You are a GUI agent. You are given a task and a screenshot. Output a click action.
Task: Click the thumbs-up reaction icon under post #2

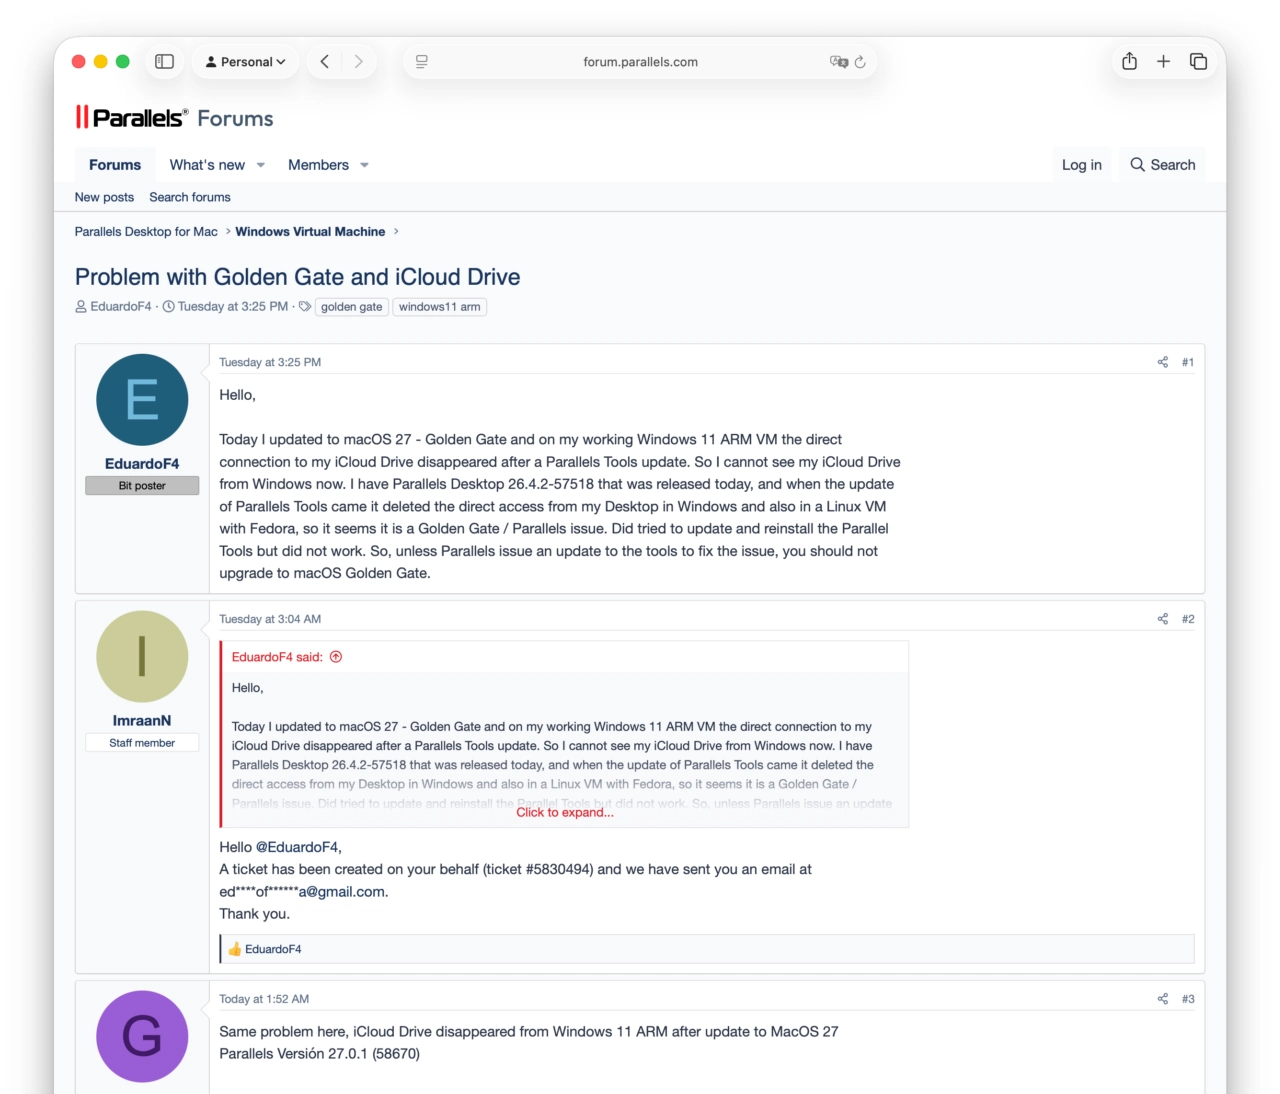[235, 949]
